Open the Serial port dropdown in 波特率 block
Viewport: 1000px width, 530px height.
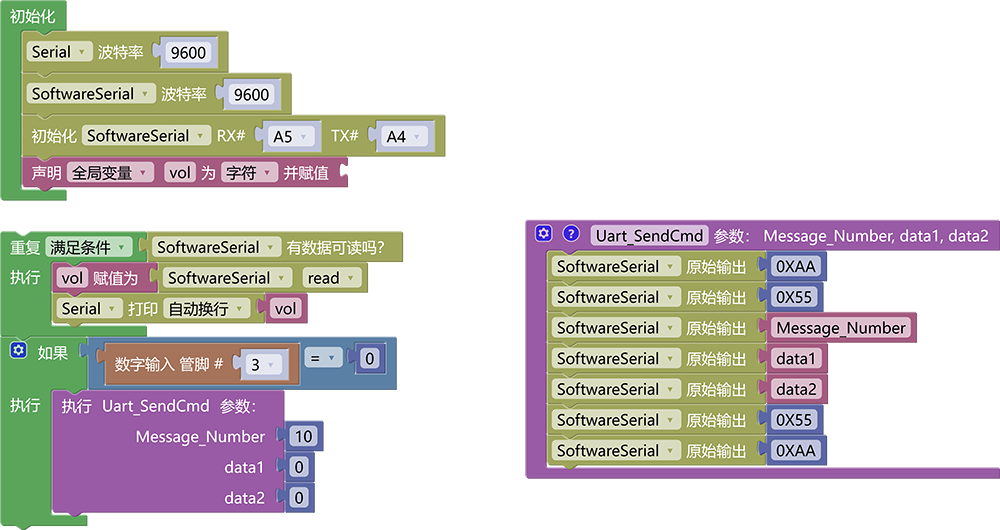59,52
